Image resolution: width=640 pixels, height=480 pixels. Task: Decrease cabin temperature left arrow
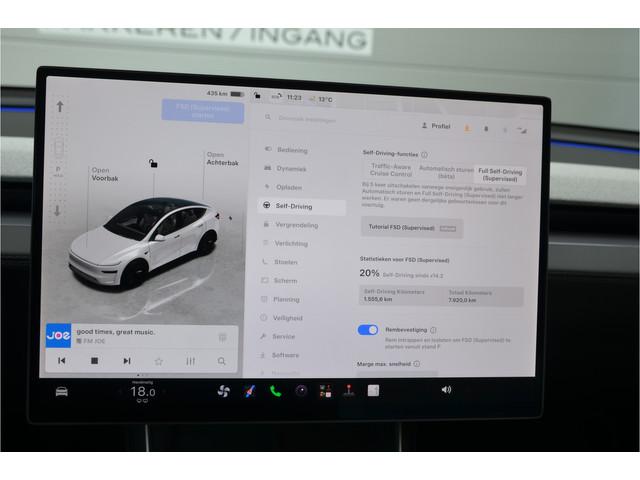point(120,392)
